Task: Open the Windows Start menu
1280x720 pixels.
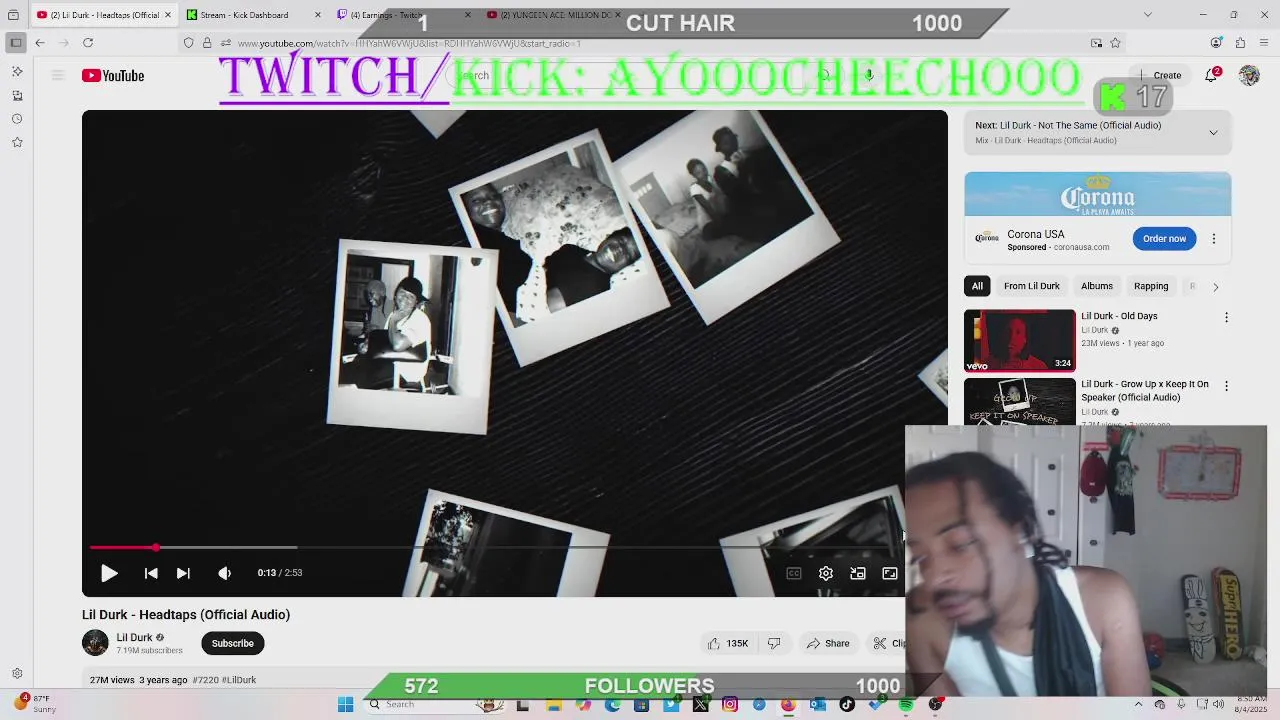Action: click(x=345, y=705)
